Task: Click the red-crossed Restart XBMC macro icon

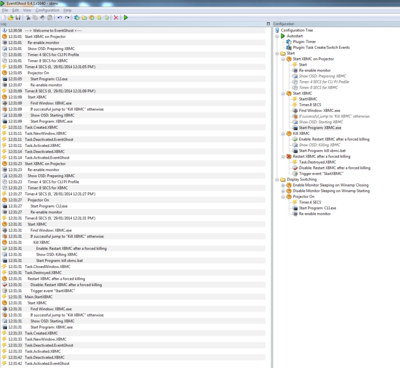Action: (x=289, y=156)
